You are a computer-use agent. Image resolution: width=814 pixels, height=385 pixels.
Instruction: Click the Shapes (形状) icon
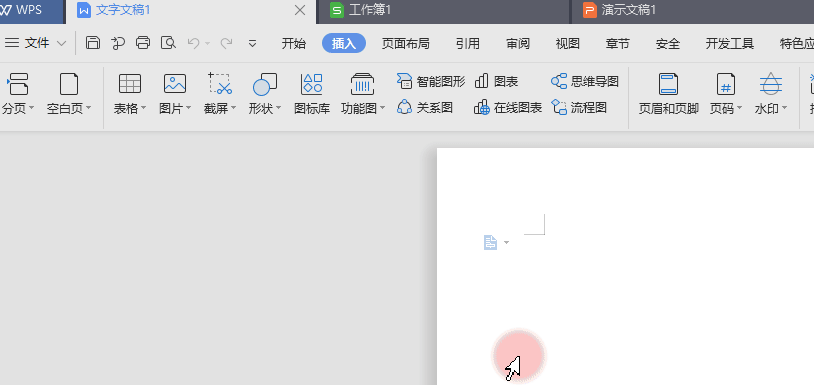265,84
